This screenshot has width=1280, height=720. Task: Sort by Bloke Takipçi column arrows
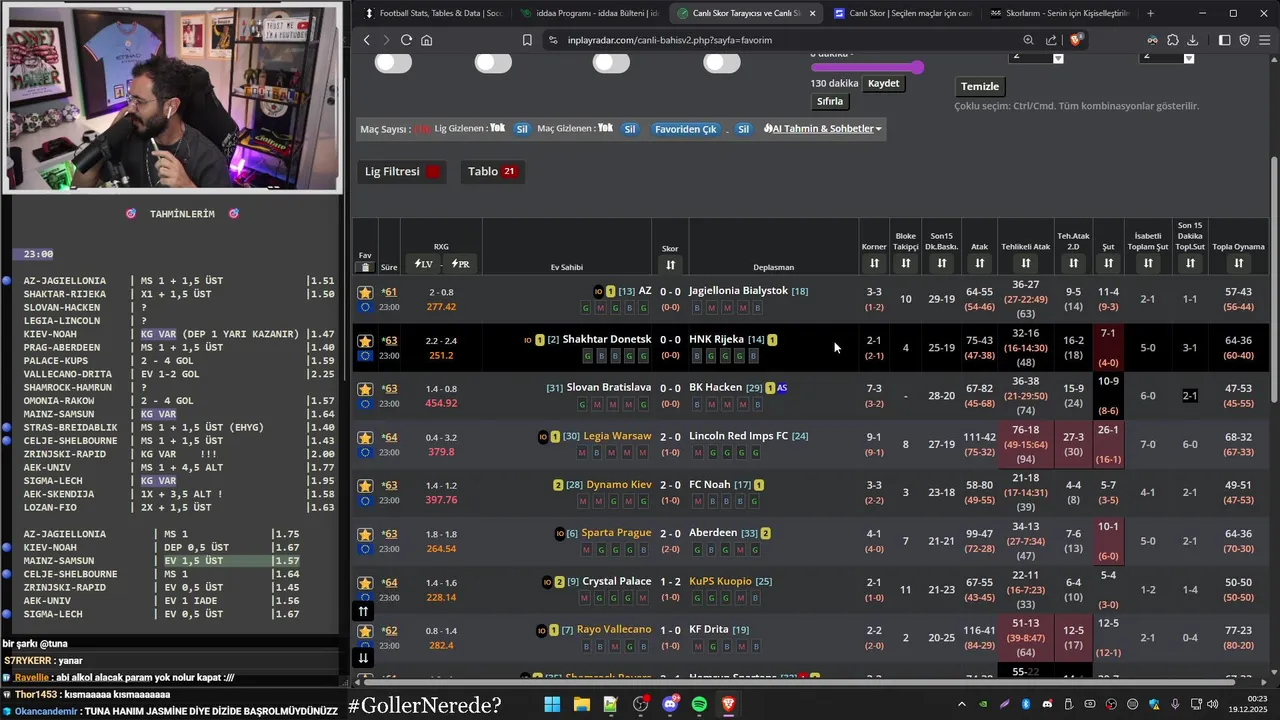[905, 263]
